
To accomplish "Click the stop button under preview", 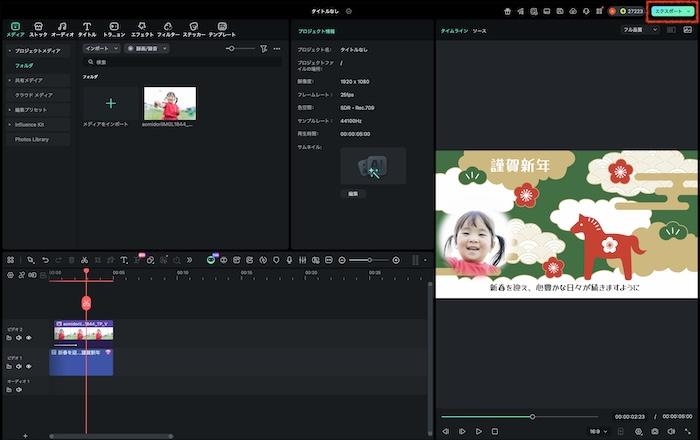I will click(495, 431).
